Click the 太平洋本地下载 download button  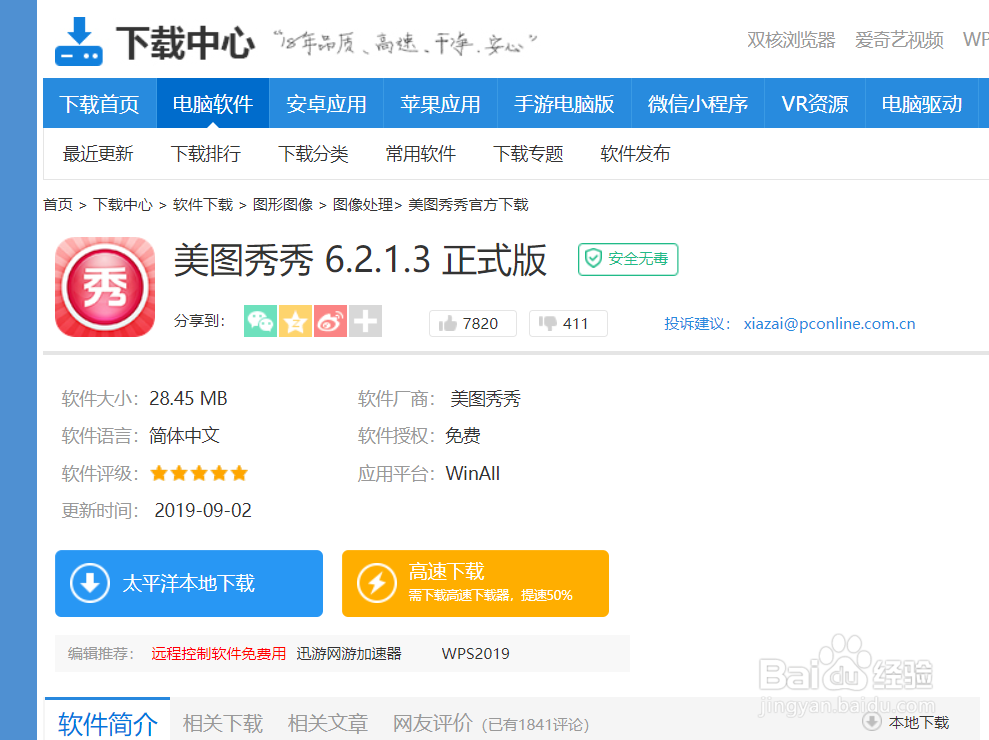(188, 583)
